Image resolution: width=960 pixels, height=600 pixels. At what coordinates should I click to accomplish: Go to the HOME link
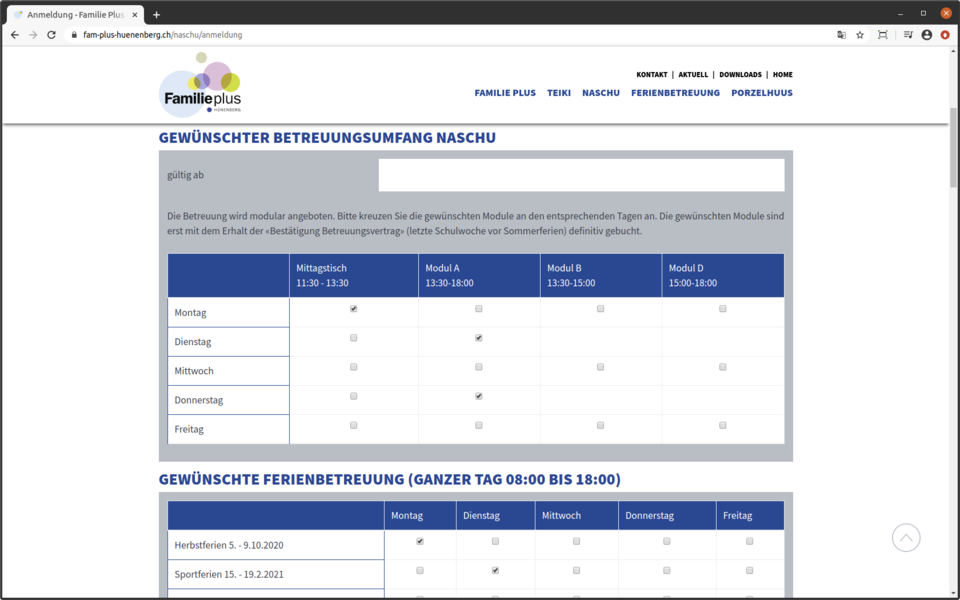pos(782,75)
